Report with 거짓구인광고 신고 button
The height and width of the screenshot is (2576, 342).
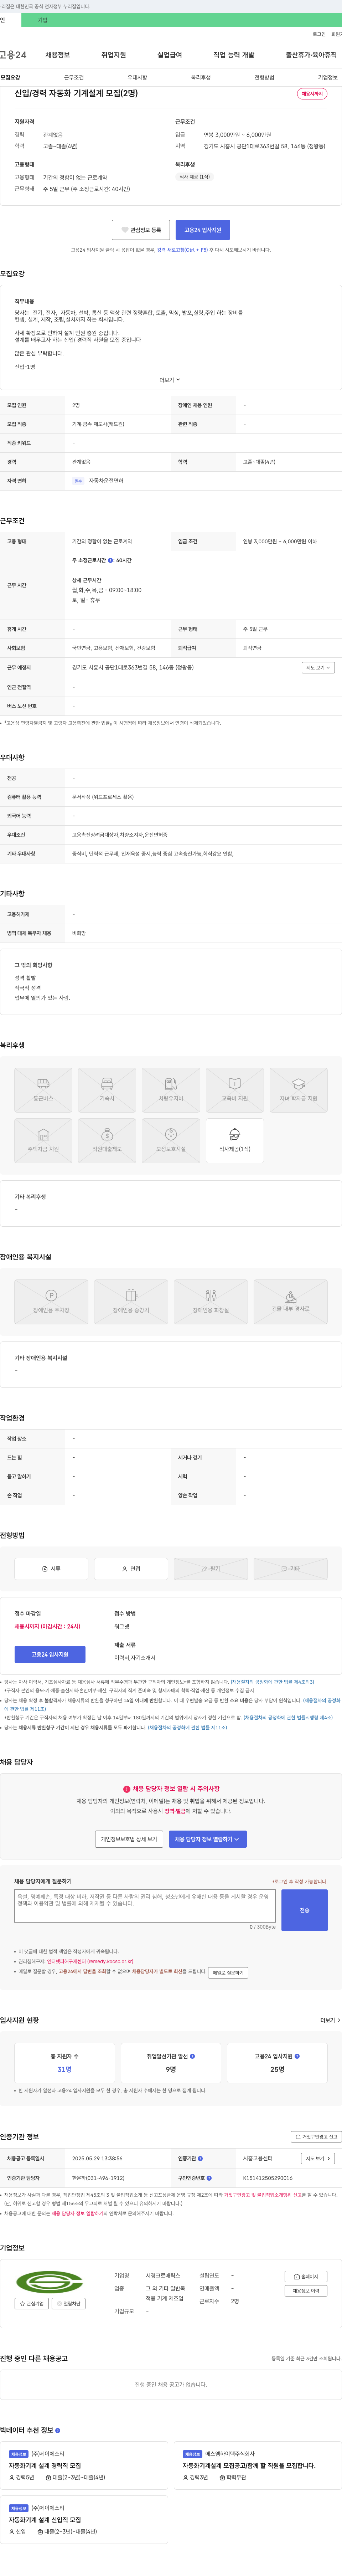tap(316, 2137)
